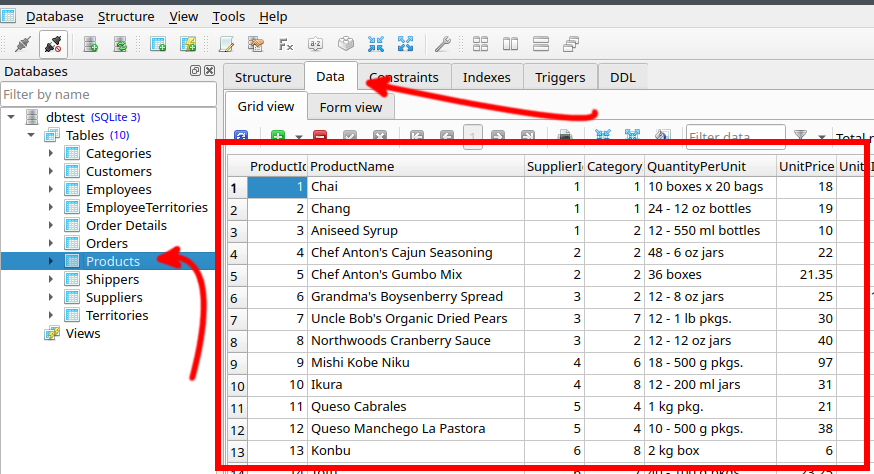Click the Add database toolbar icon
Image resolution: width=874 pixels, height=474 pixels.
click(90, 44)
